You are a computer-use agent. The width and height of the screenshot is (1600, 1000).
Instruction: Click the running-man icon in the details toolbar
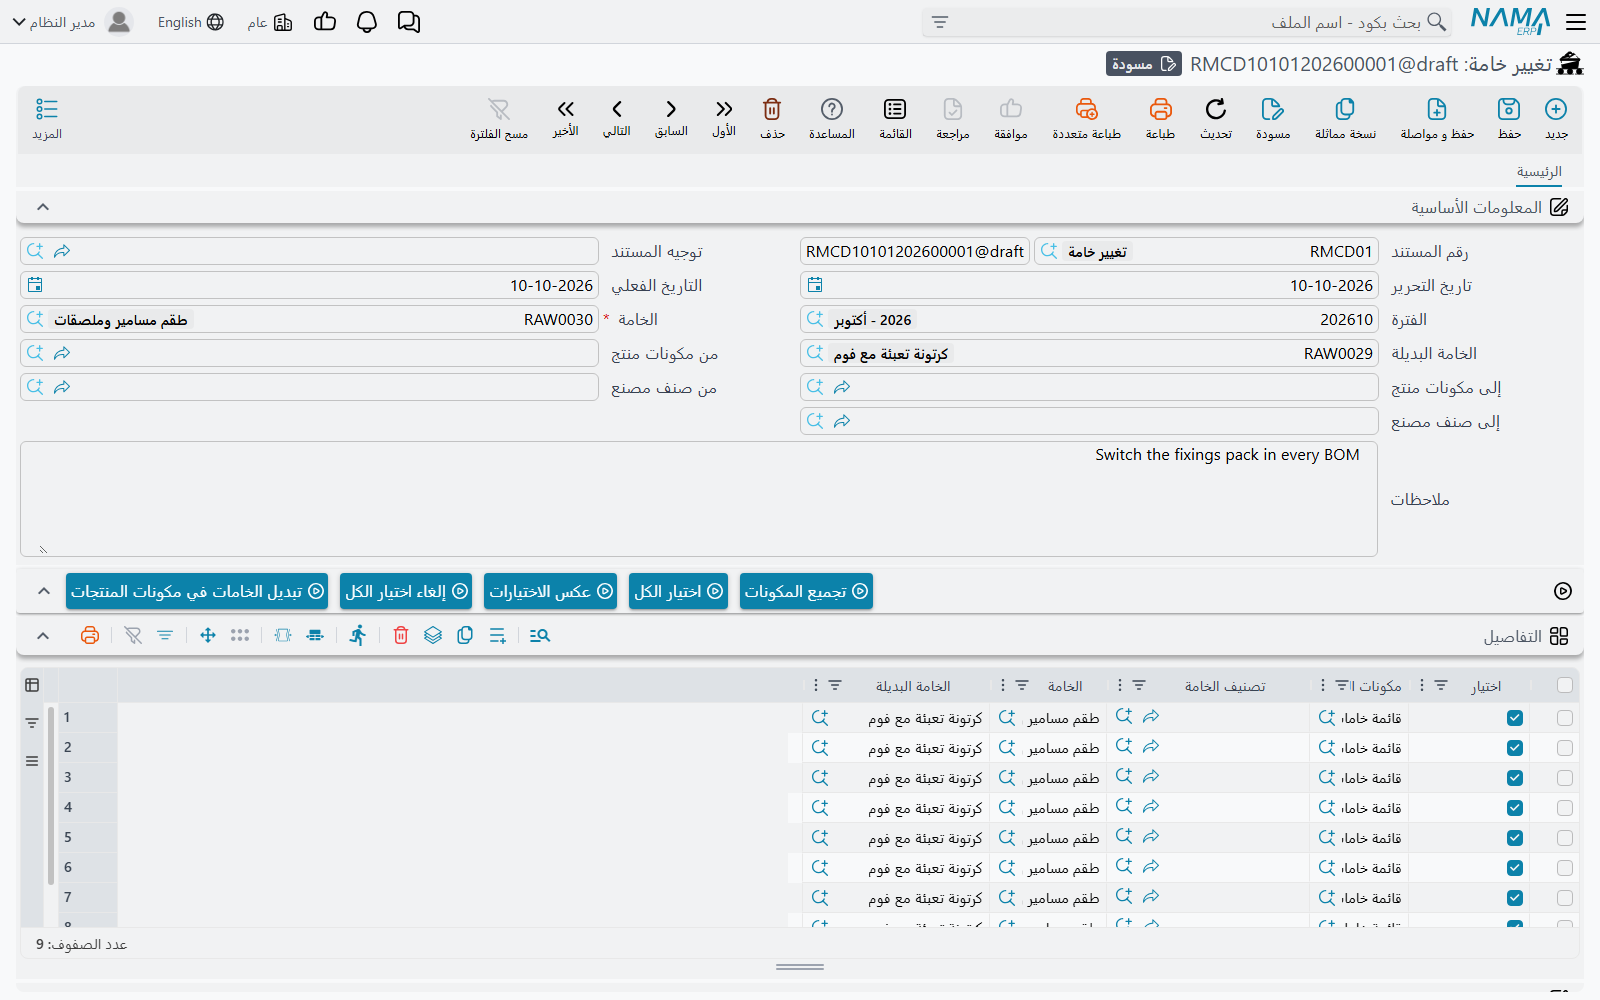coord(358,635)
